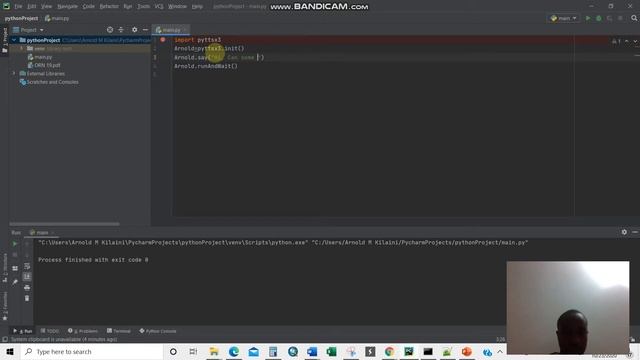Jump to previous highlighted error arrow

point(627,41)
